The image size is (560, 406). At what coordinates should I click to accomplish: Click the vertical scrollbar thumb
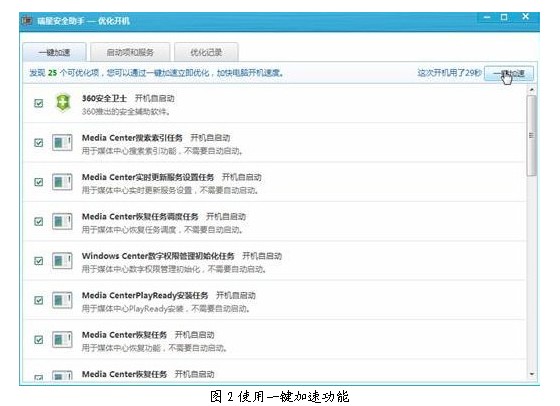point(532,136)
